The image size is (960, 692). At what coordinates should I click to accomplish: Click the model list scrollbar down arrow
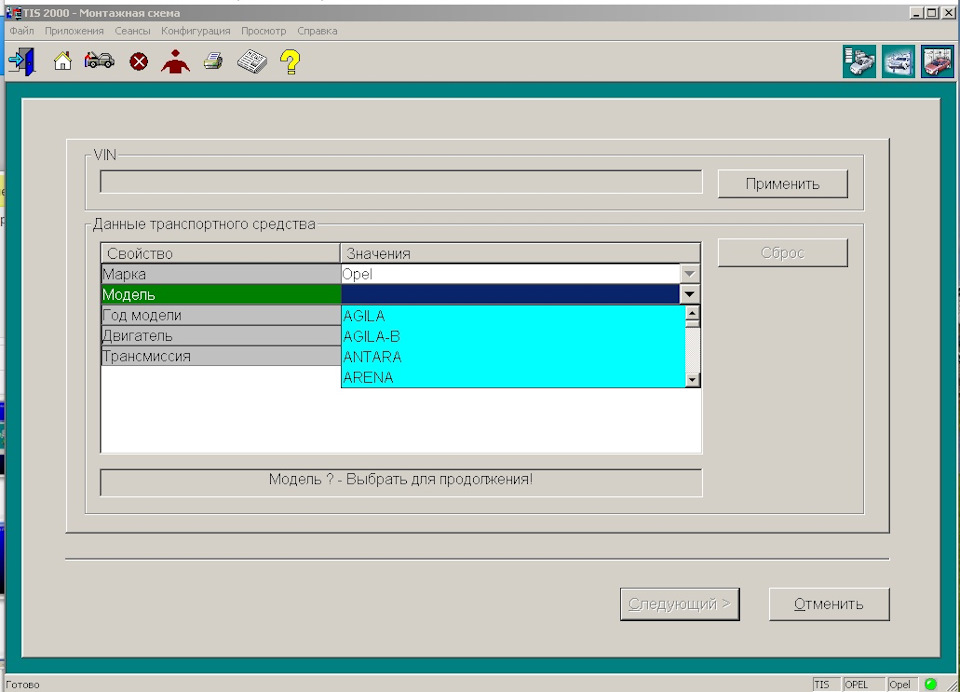click(x=692, y=380)
